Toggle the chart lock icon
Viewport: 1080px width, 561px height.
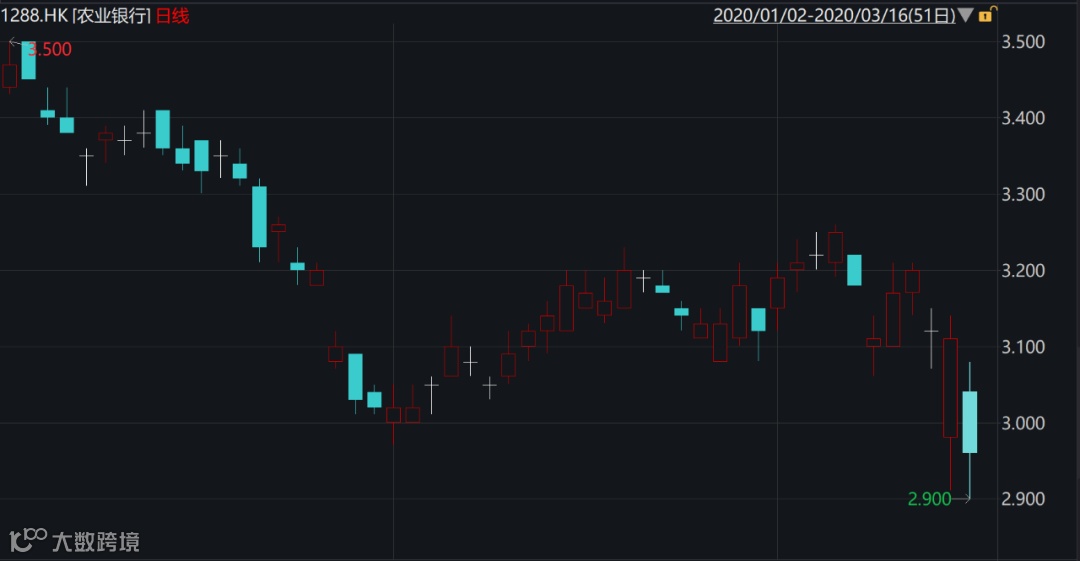[x=986, y=14]
